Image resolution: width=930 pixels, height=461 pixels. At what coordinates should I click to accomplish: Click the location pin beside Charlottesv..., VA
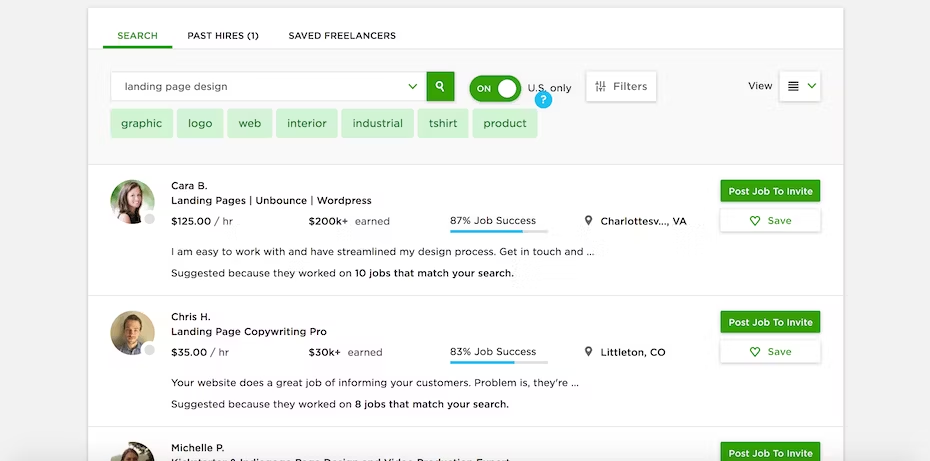[x=588, y=221]
